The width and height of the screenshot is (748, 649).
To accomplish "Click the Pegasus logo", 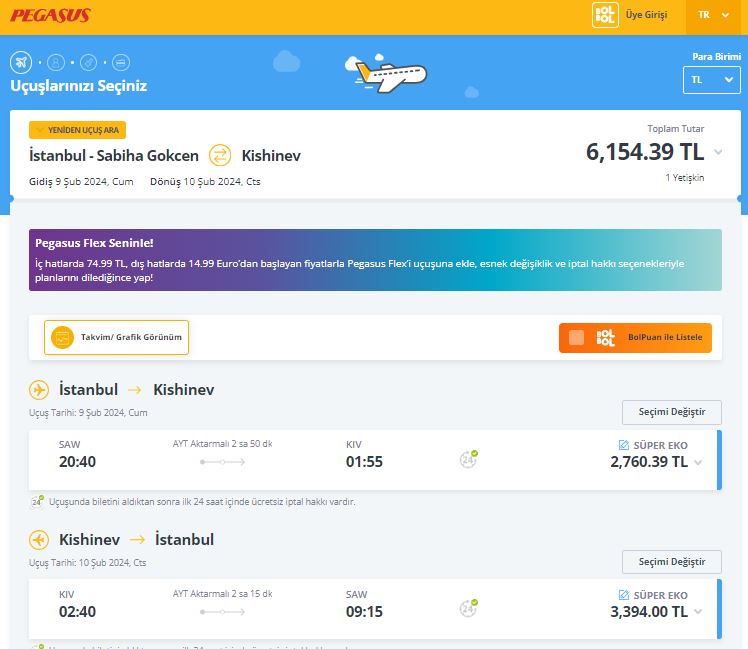I will [50, 15].
